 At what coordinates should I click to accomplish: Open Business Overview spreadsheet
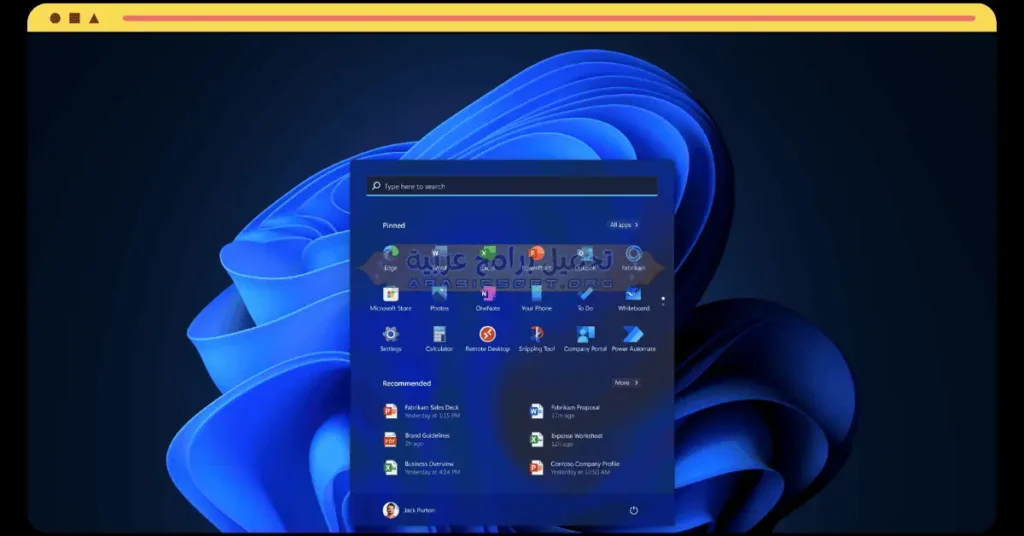point(422,467)
